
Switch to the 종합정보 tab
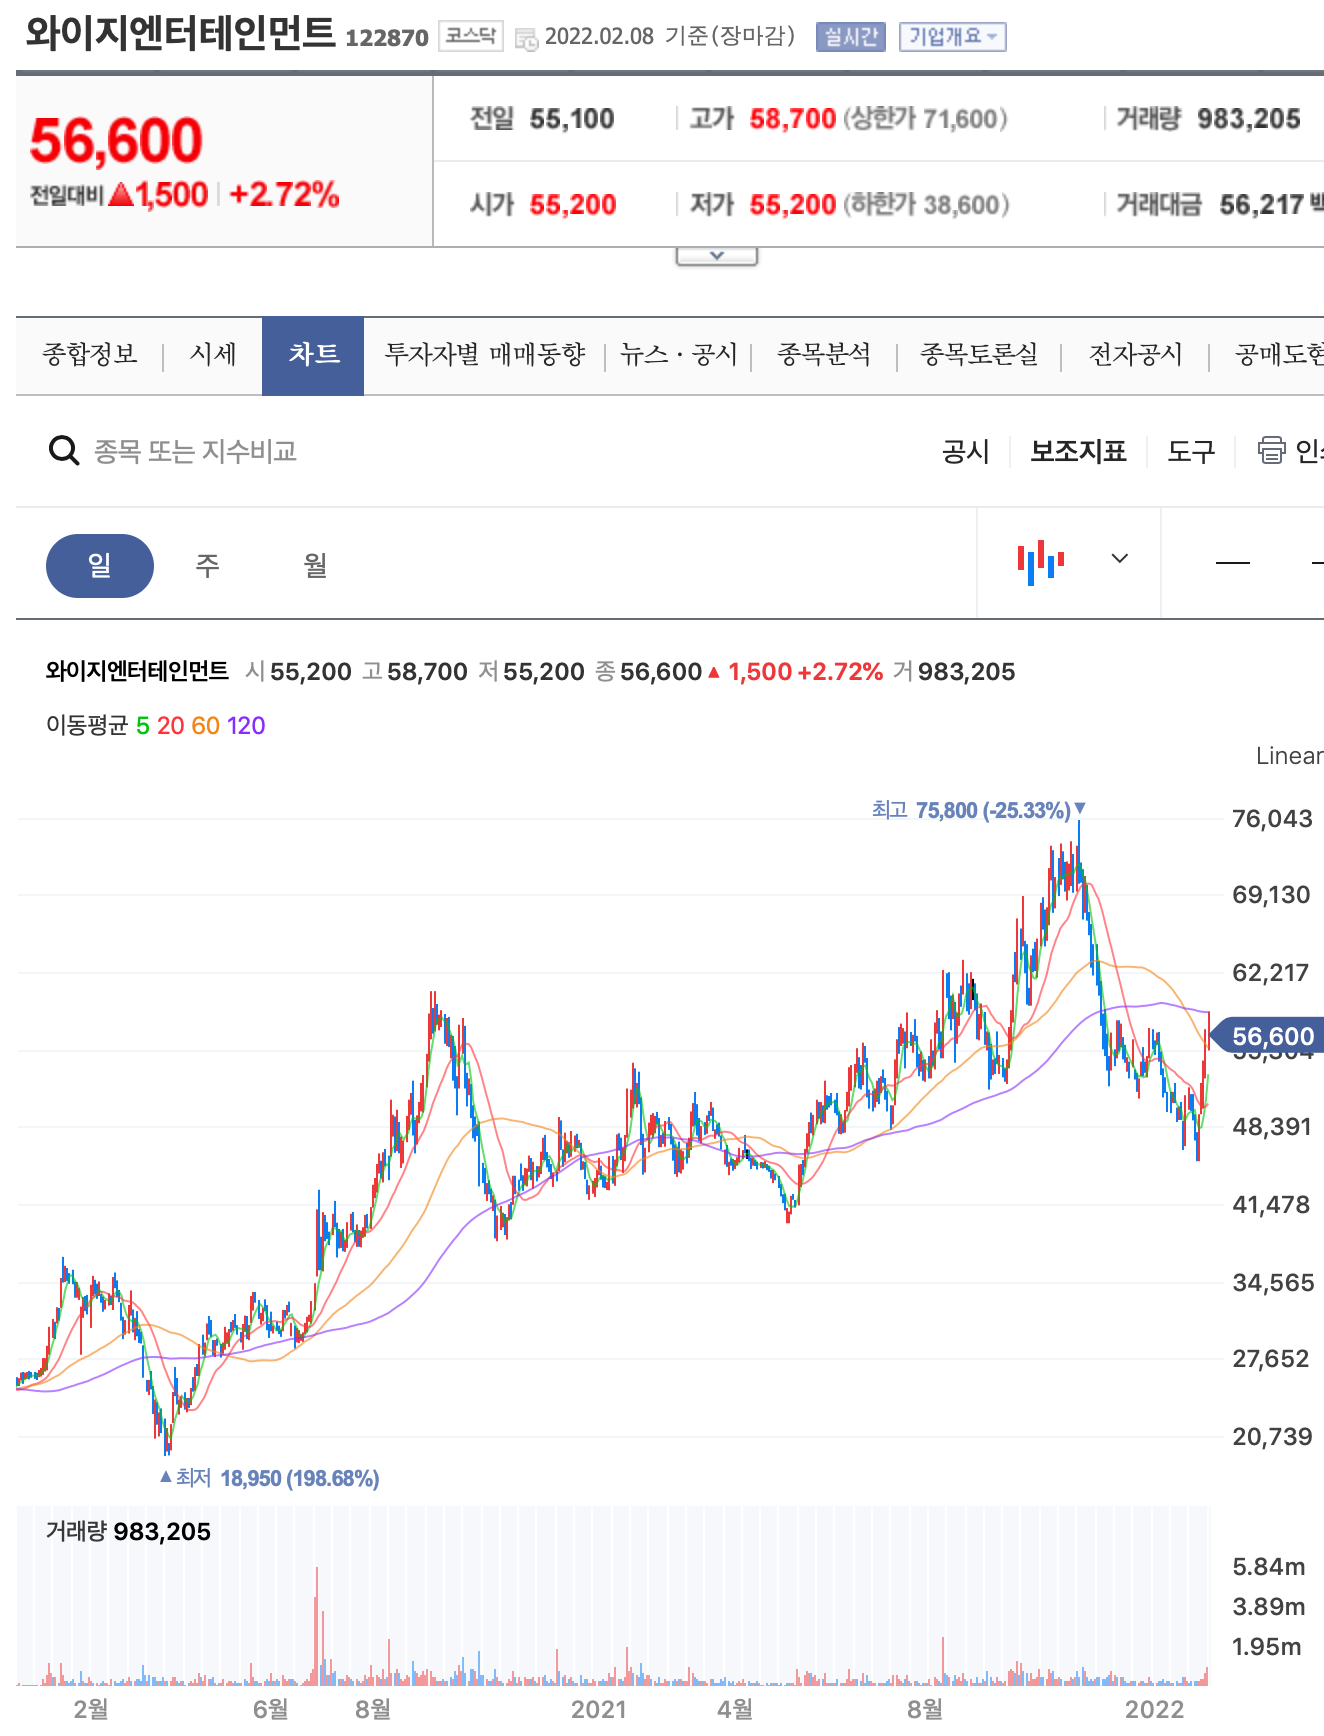pos(90,355)
